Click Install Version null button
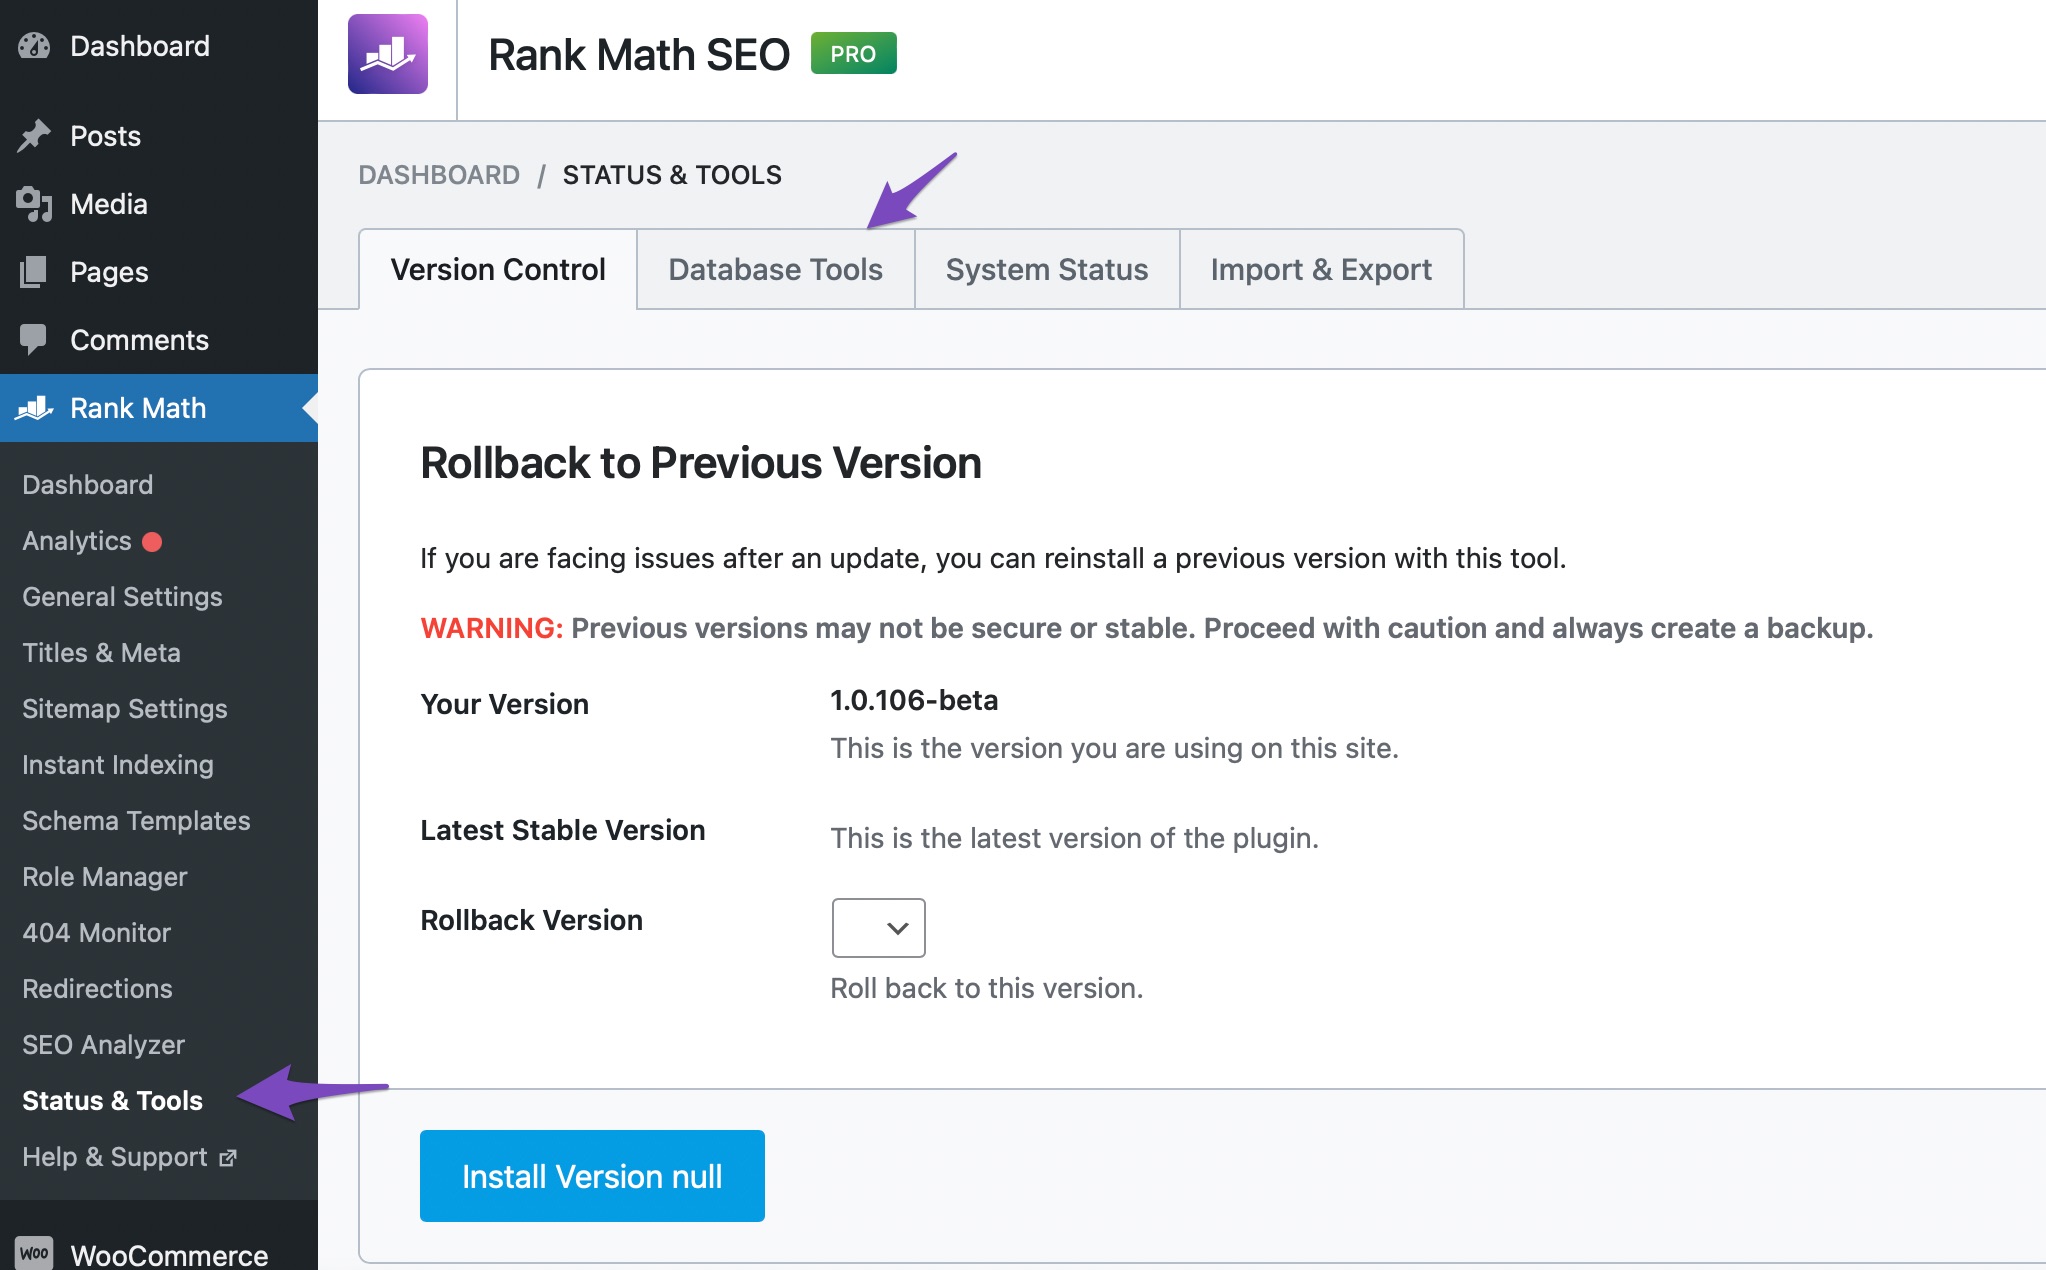The height and width of the screenshot is (1270, 2046). 592,1175
